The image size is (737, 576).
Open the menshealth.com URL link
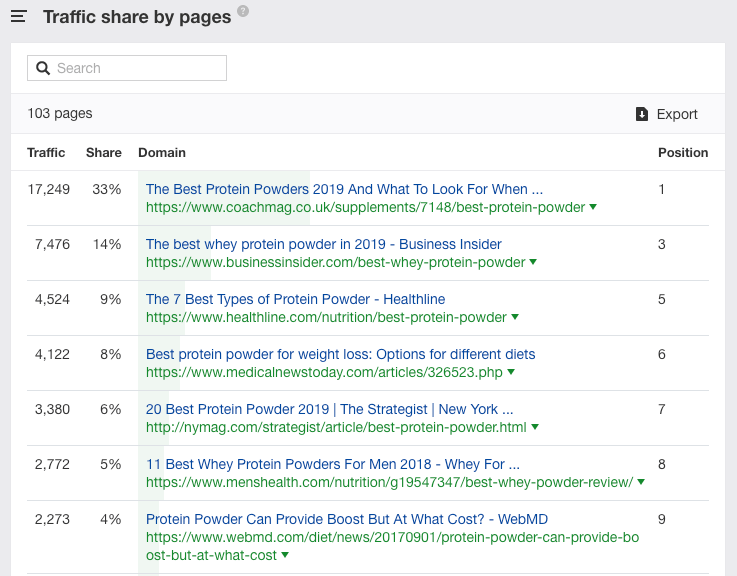click(x=389, y=482)
